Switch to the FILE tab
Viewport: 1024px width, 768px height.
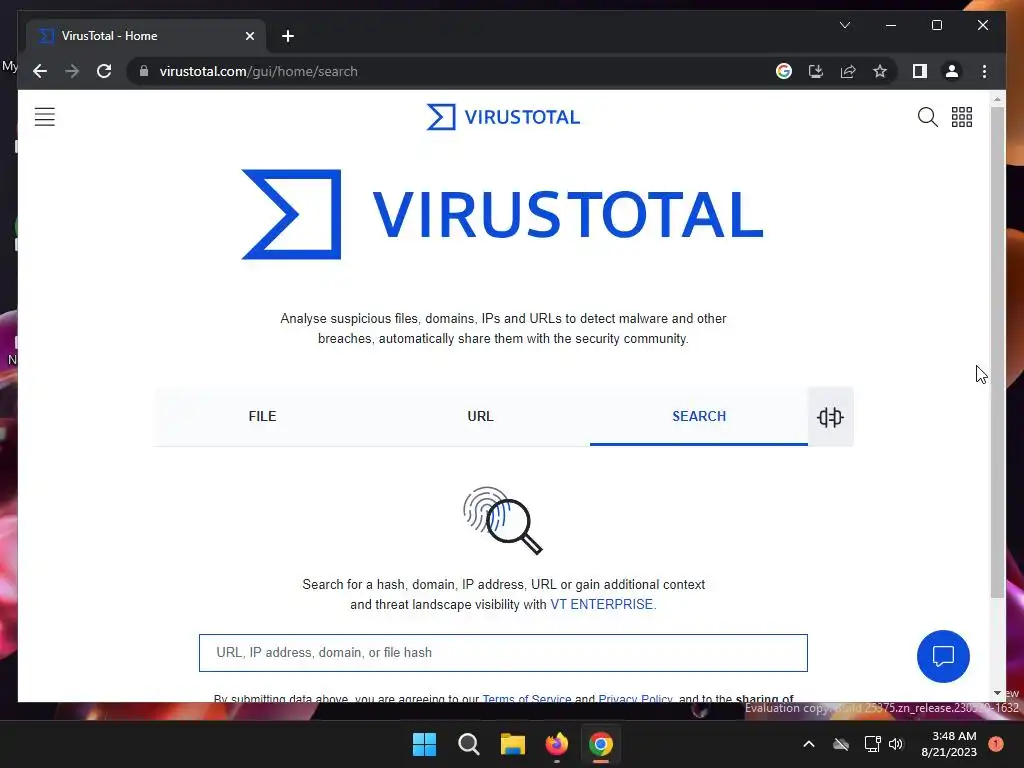click(x=263, y=417)
